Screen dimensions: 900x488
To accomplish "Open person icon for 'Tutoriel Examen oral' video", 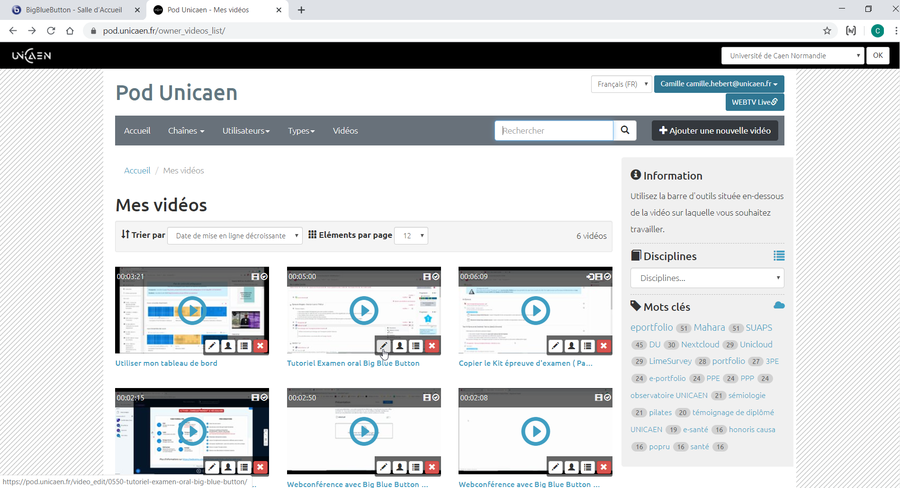I will tap(399, 346).
